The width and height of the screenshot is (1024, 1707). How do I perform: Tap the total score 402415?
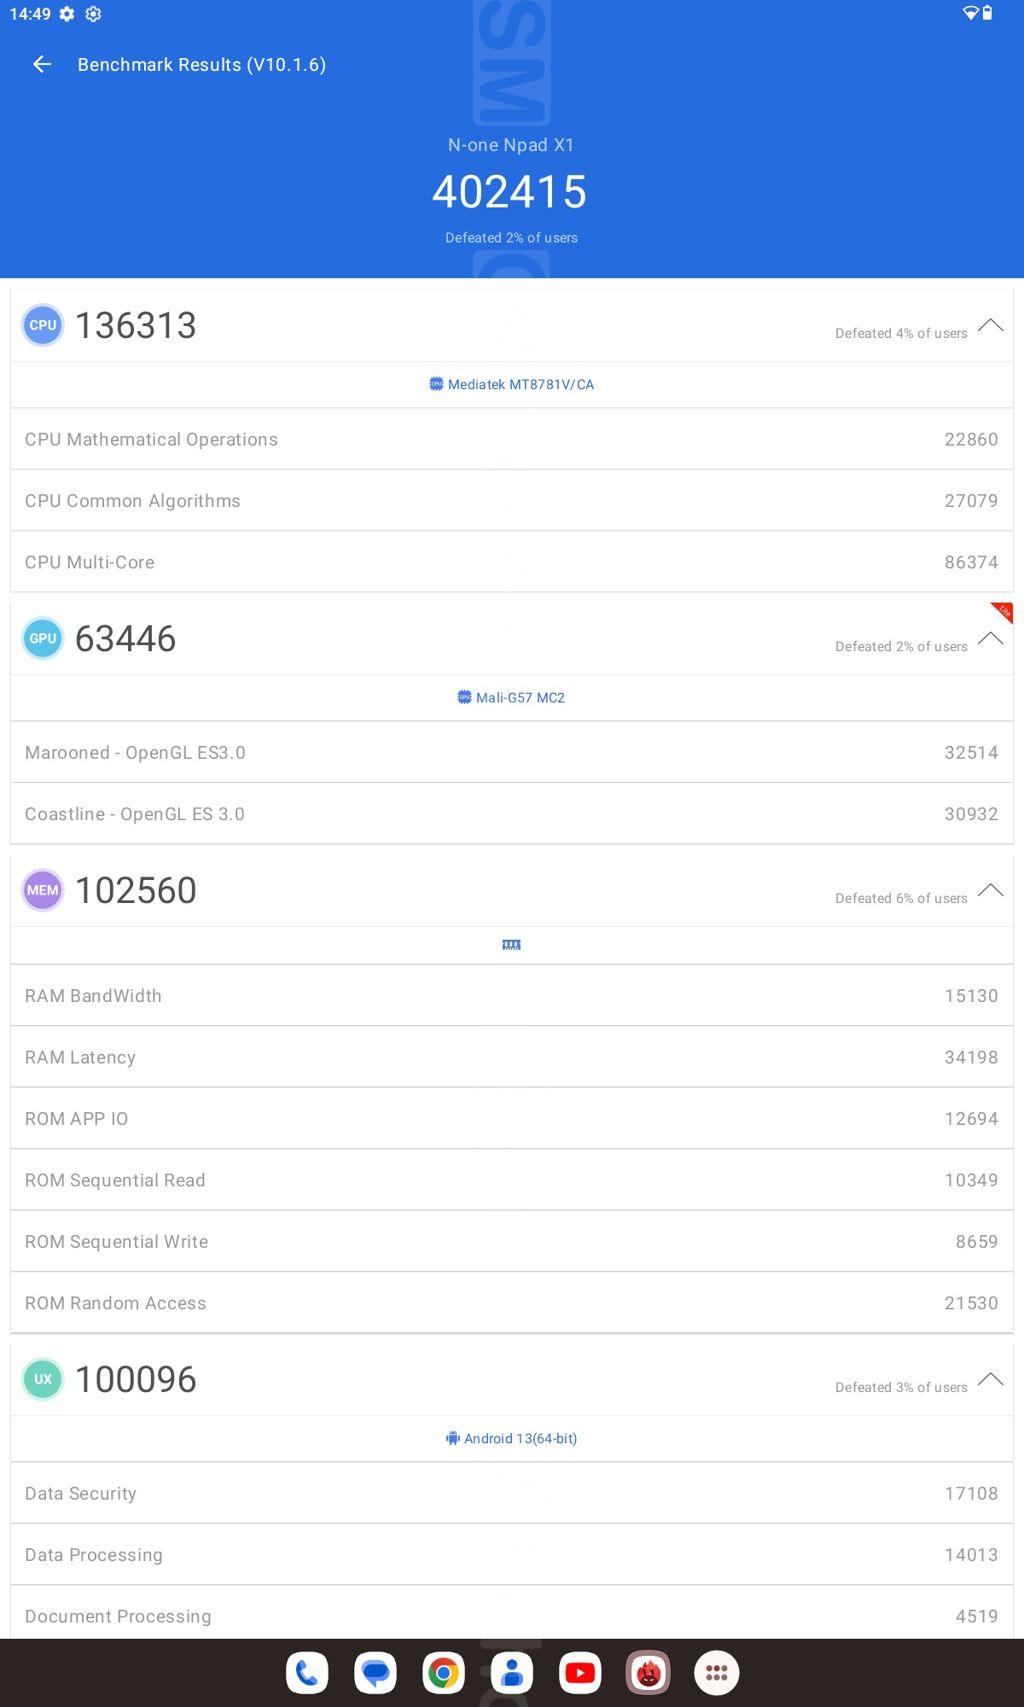point(510,192)
